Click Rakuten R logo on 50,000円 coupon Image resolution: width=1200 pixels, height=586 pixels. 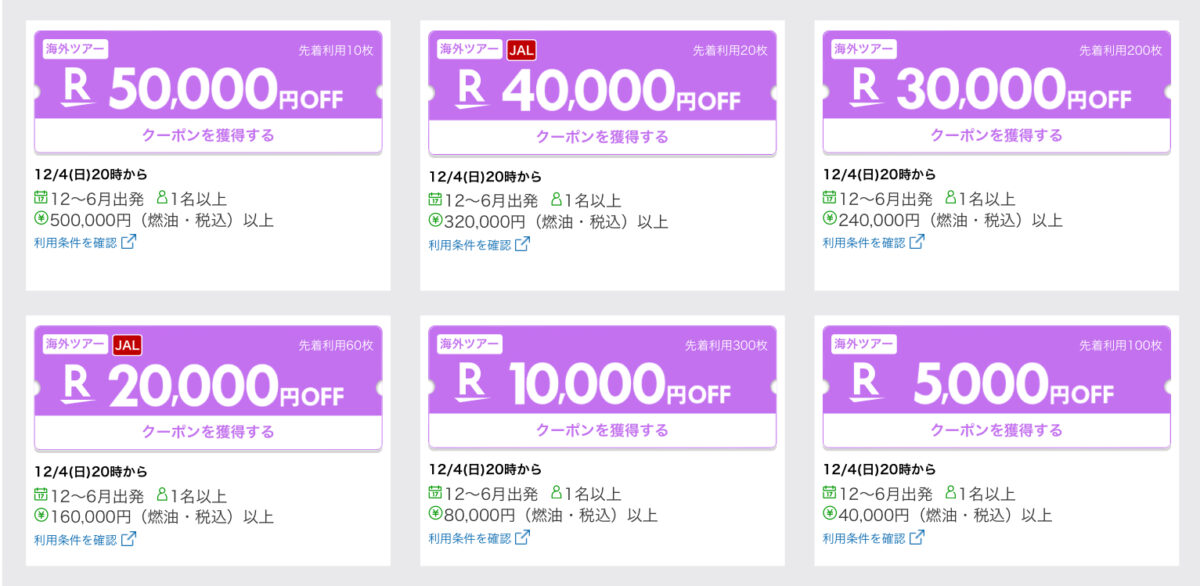(x=77, y=88)
